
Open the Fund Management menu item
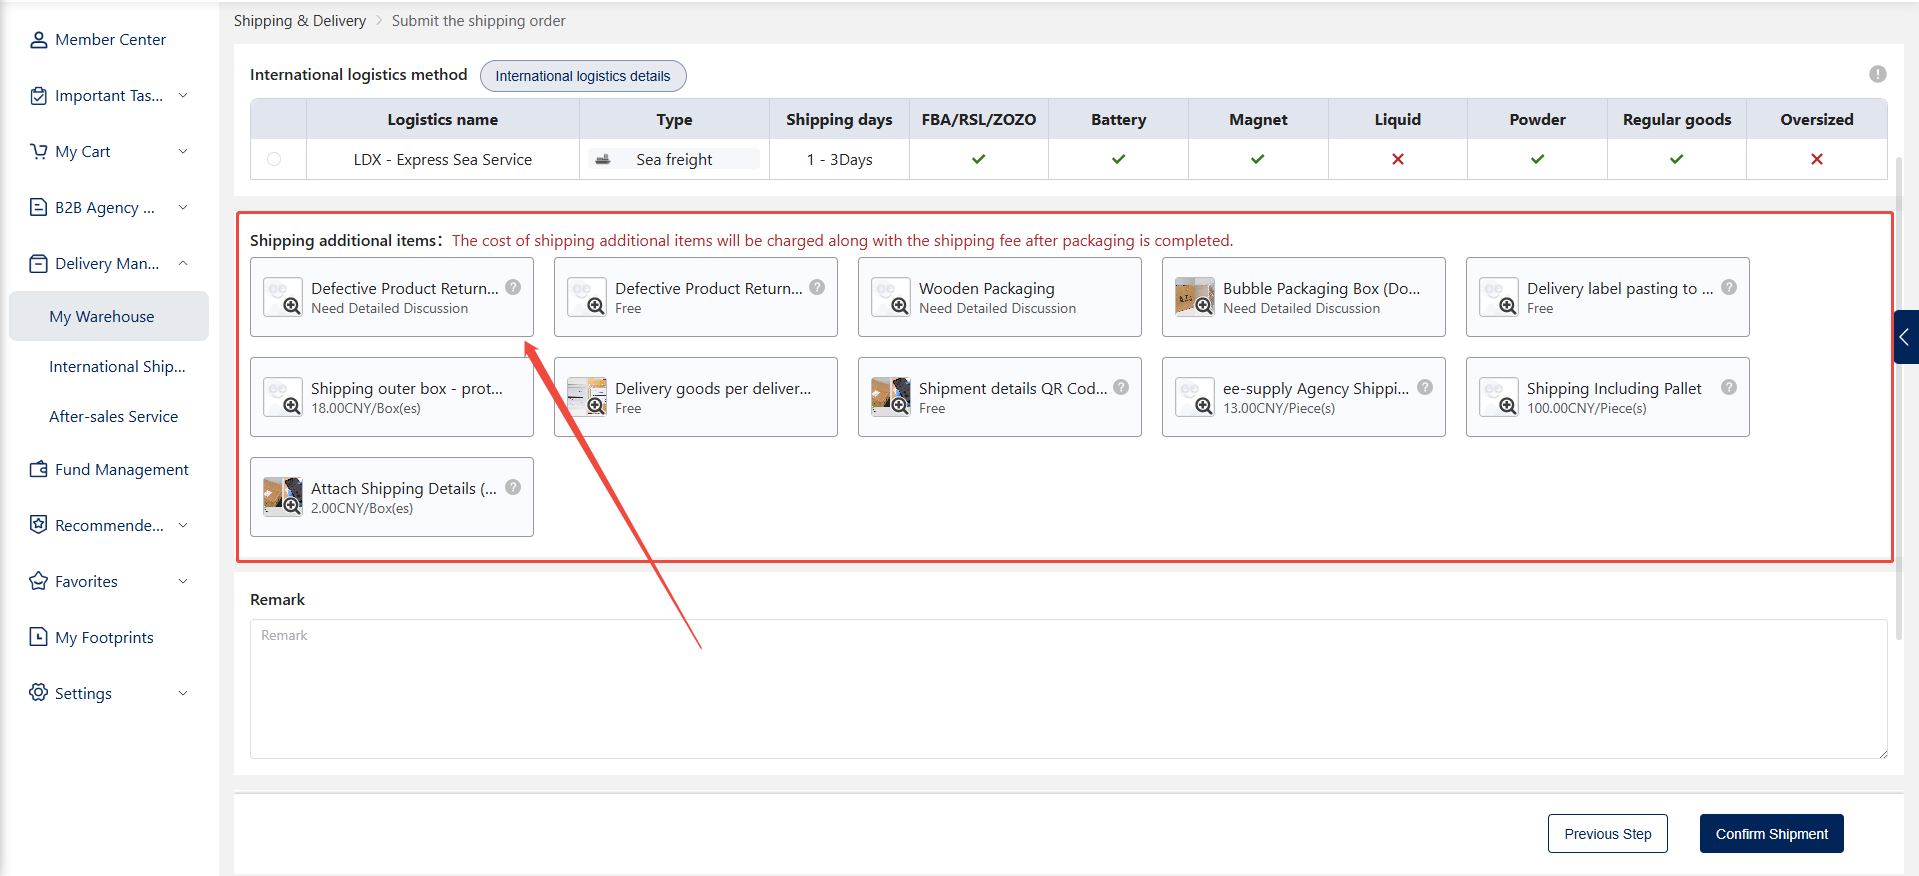pyautogui.click(x=109, y=469)
